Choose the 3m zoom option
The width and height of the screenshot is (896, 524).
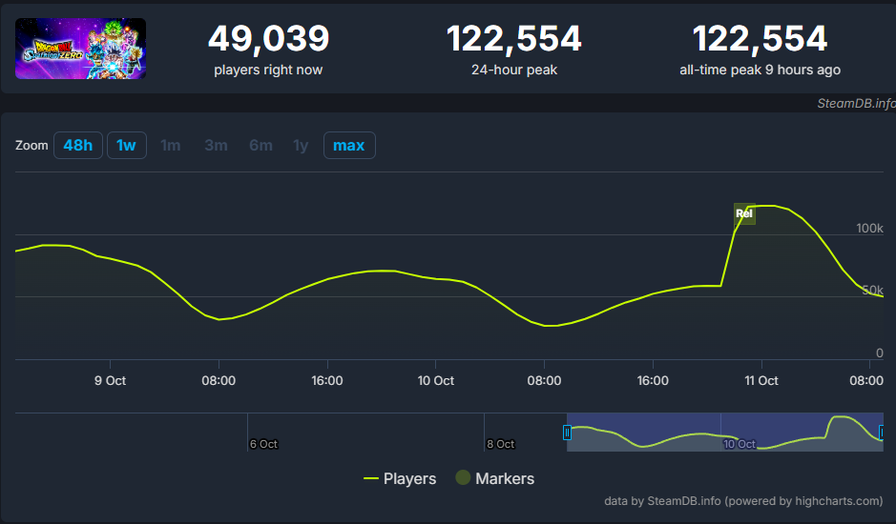tap(216, 145)
